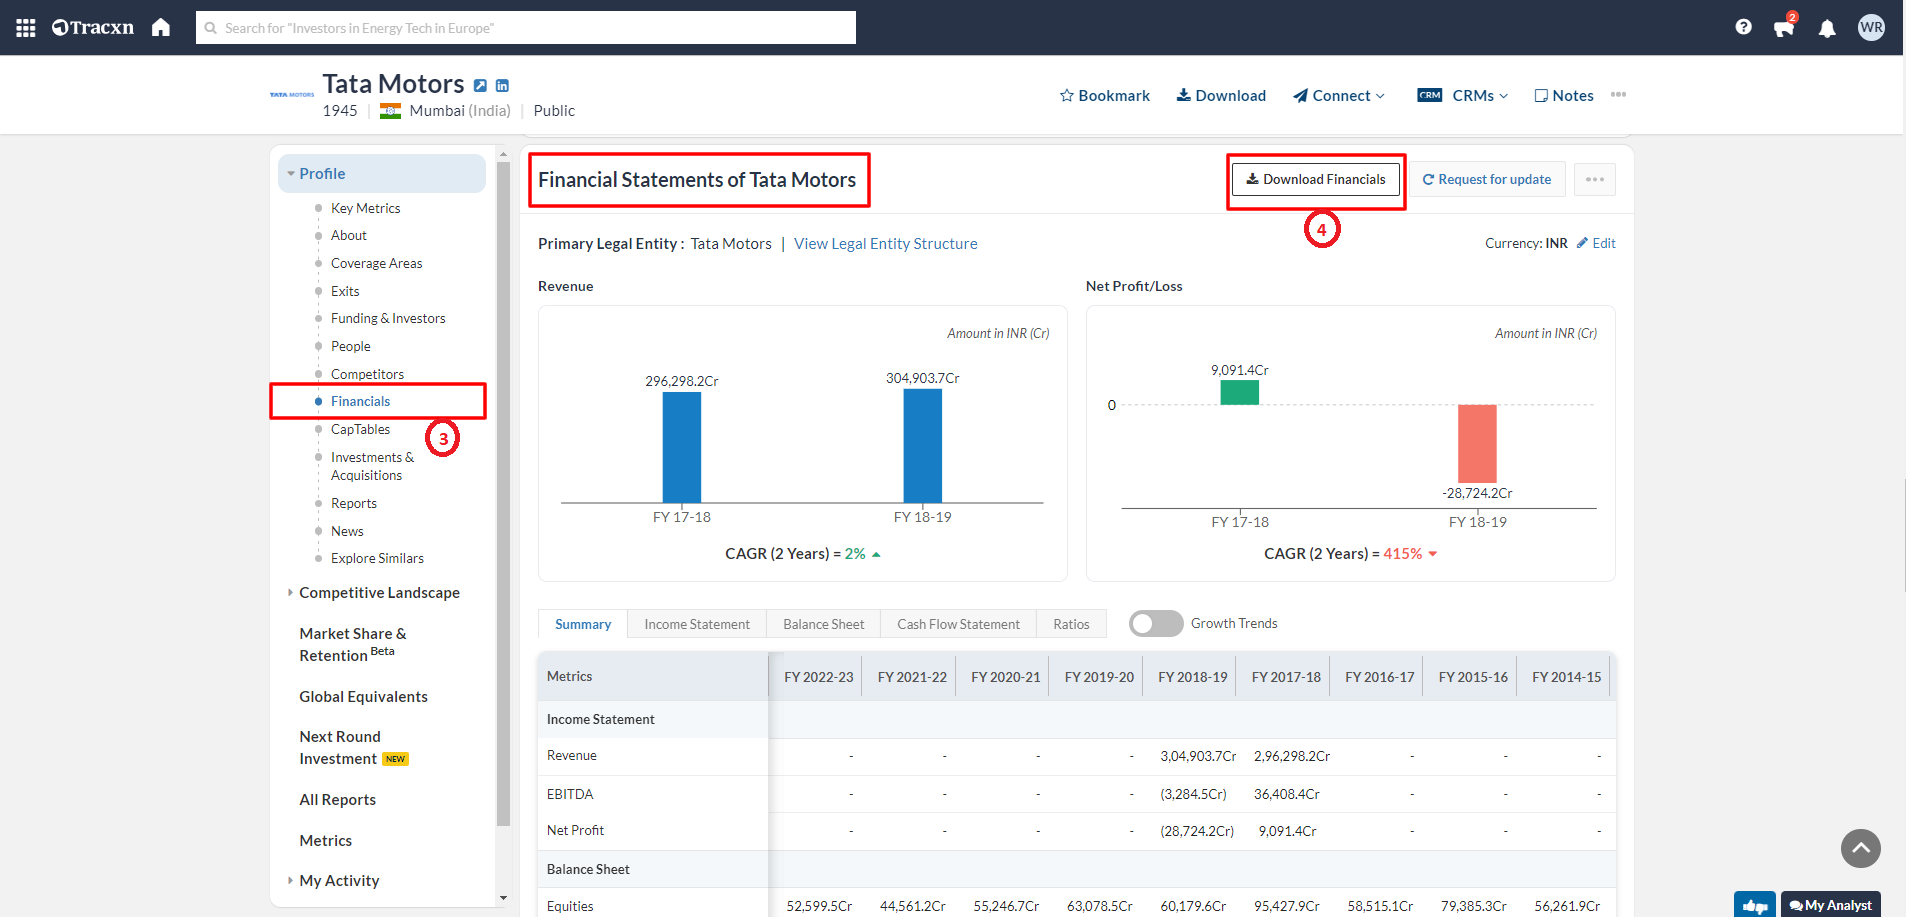
Task: Switch to the Cash Flow Statement tab
Action: 958,624
